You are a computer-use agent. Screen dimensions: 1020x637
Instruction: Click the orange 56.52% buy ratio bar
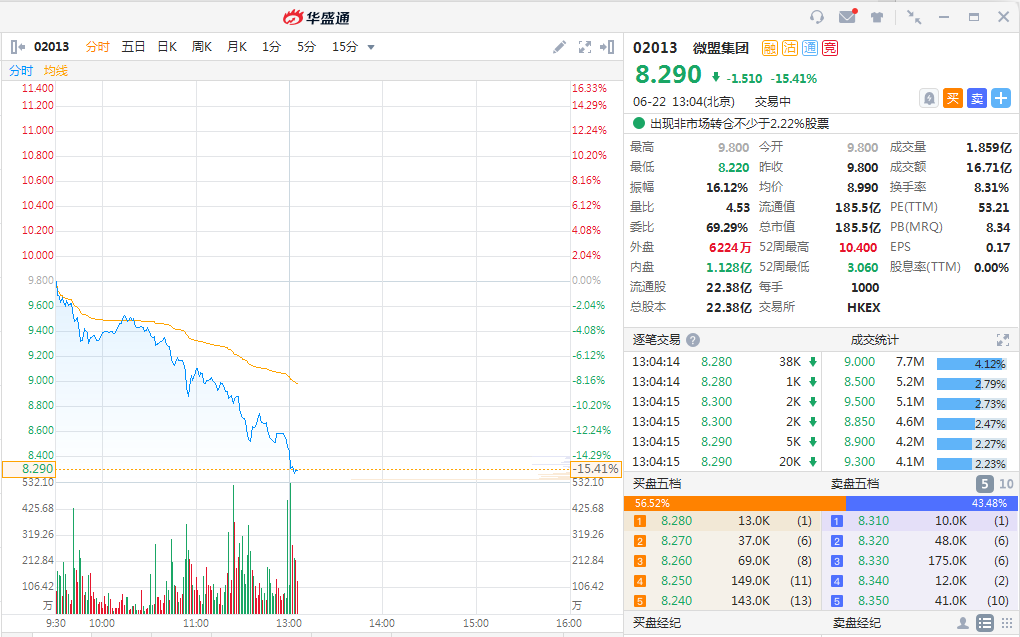click(734, 503)
